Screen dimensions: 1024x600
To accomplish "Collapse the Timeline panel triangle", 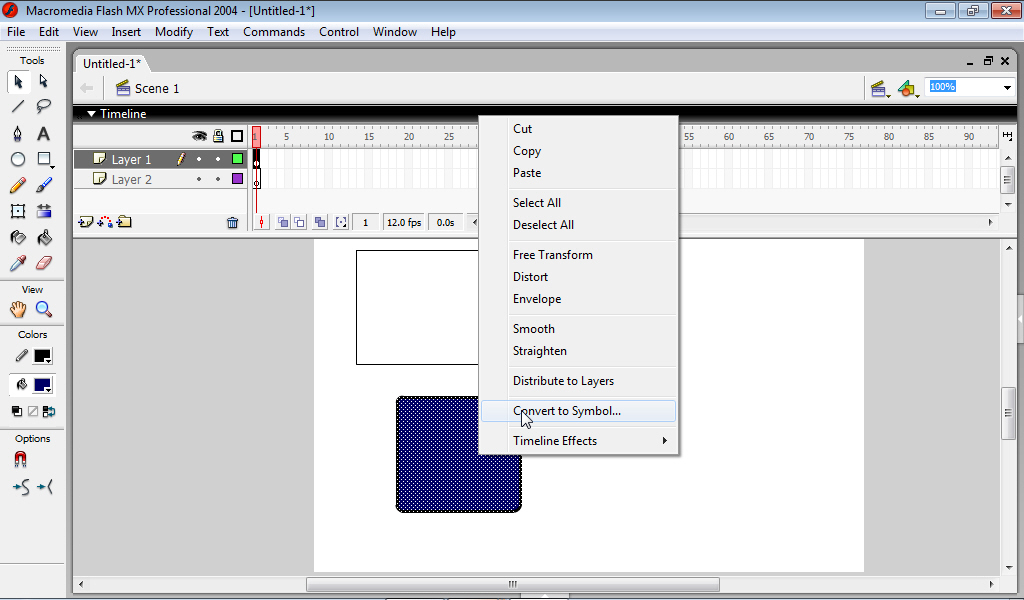I will point(91,114).
